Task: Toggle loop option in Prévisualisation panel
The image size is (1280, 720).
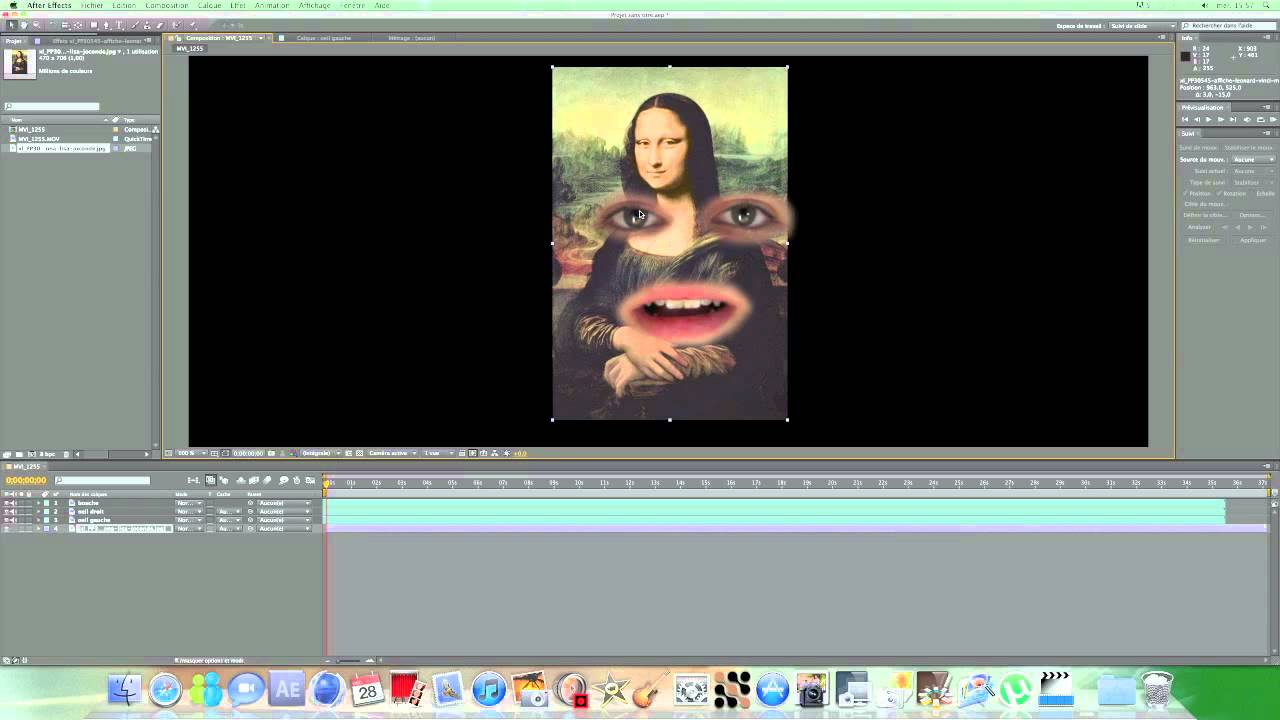Action: click(1260, 119)
